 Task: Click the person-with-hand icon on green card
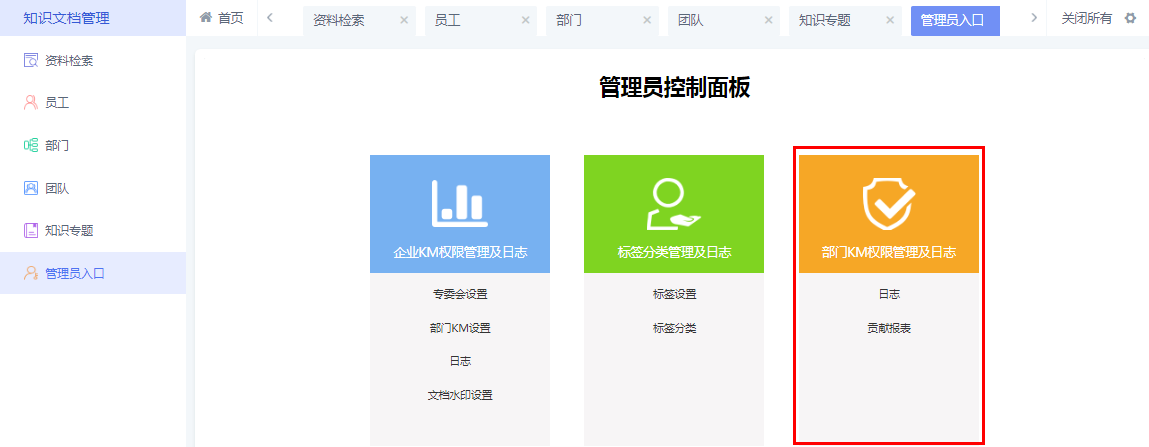[x=673, y=204]
